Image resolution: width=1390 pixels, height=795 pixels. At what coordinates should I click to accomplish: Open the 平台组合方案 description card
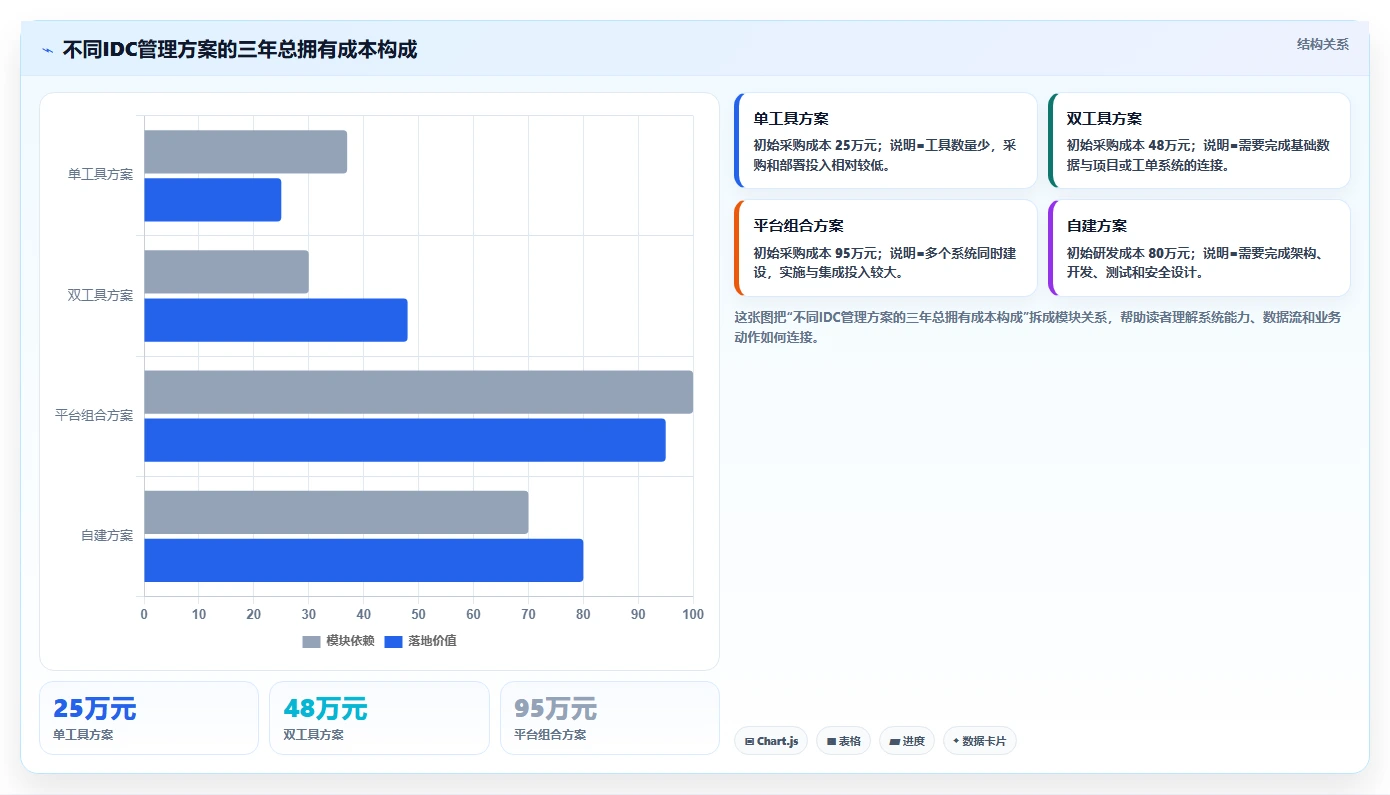click(x=886, y=248)
